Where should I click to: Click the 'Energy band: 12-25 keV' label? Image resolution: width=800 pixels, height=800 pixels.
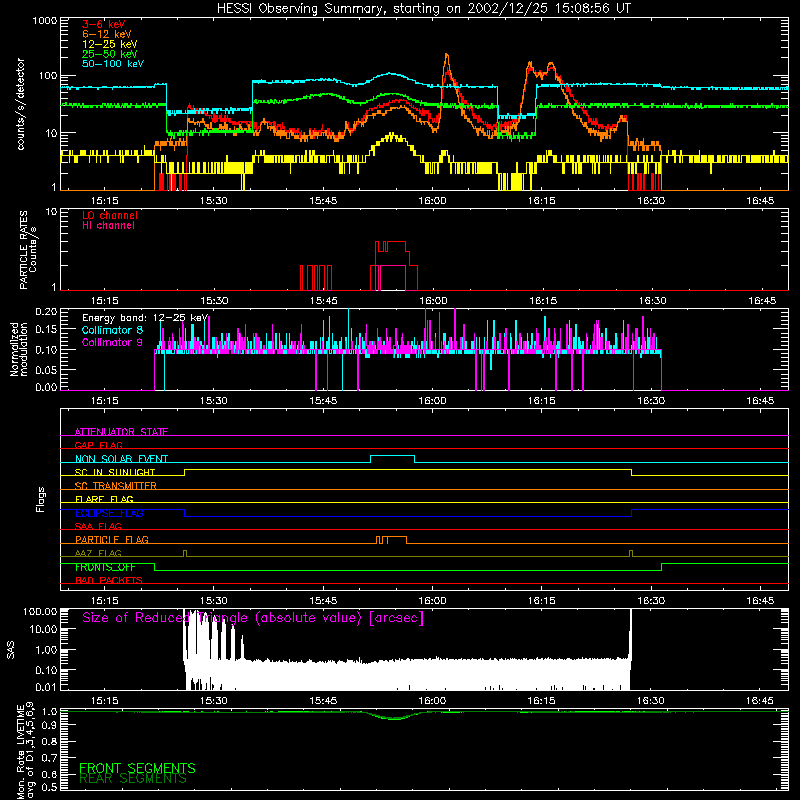[x=145, y=318]
